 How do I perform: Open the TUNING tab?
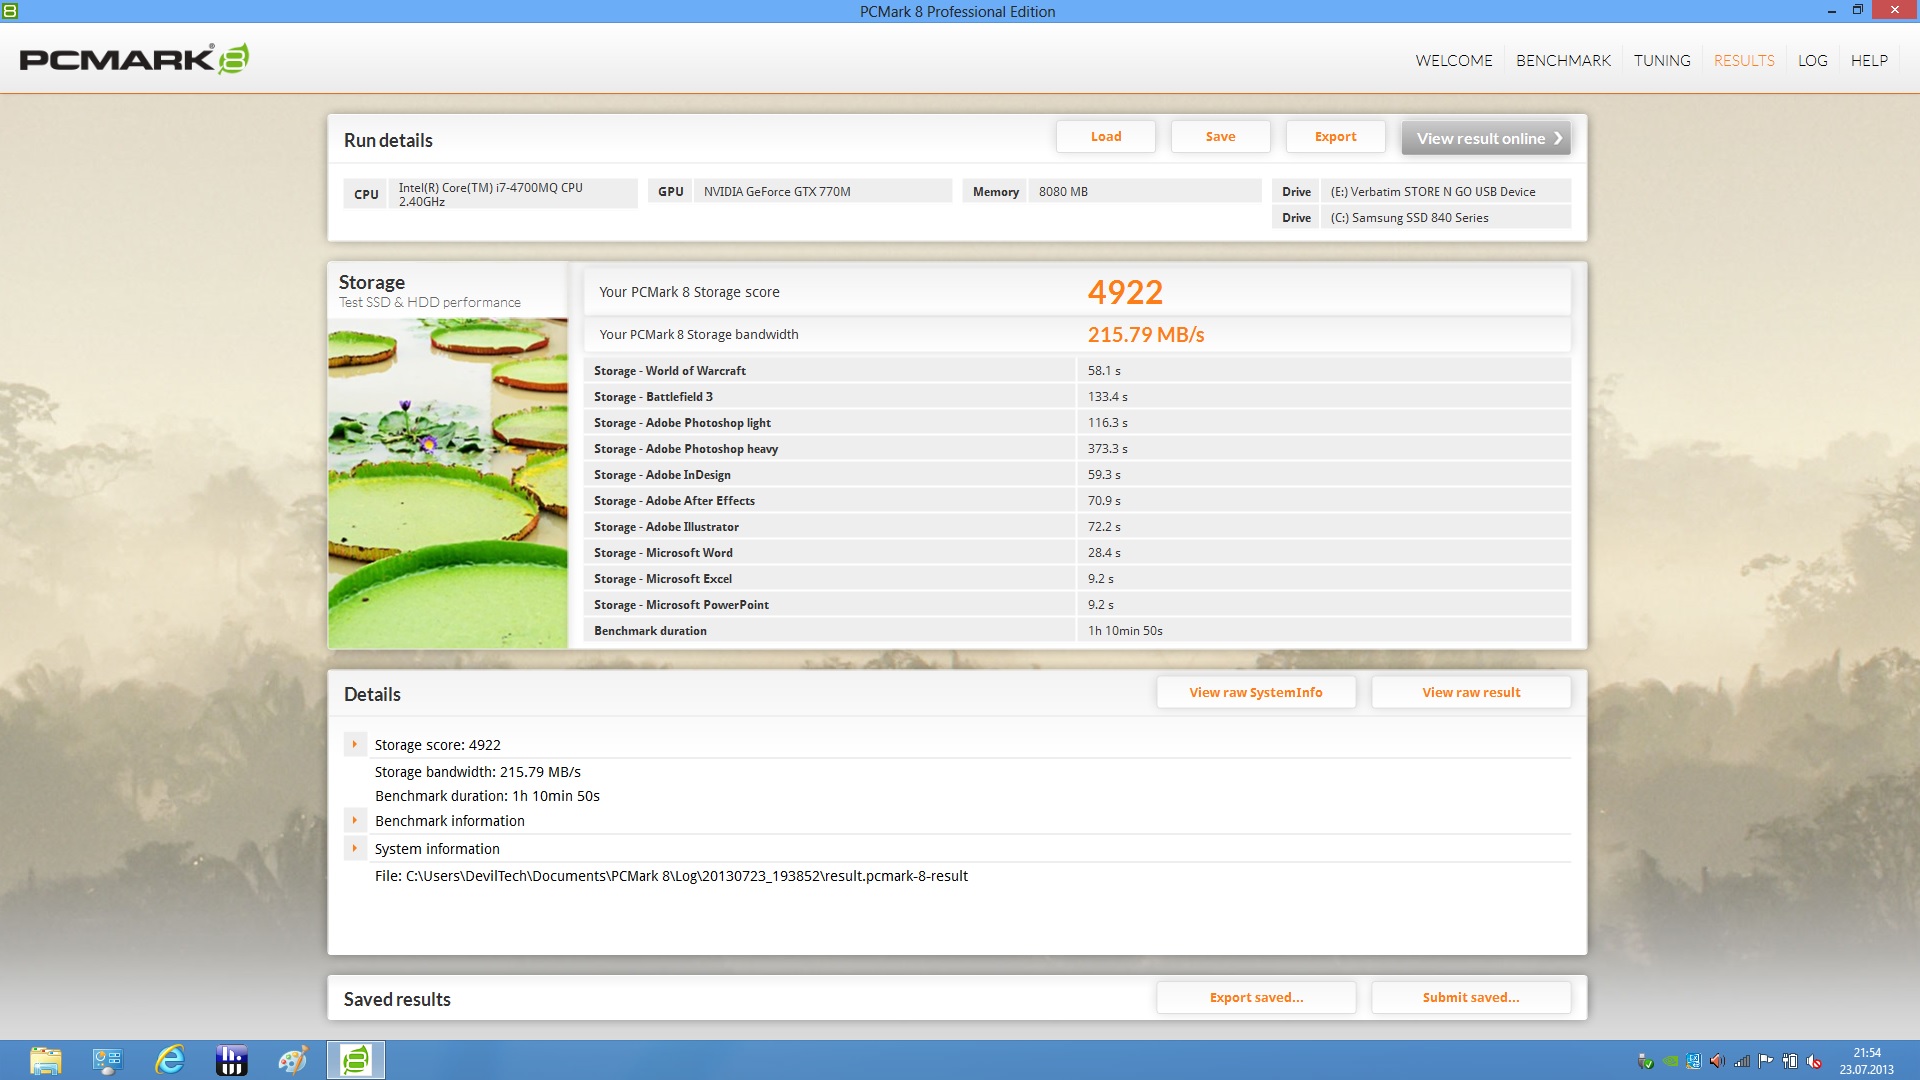[x=1662, y=60]
